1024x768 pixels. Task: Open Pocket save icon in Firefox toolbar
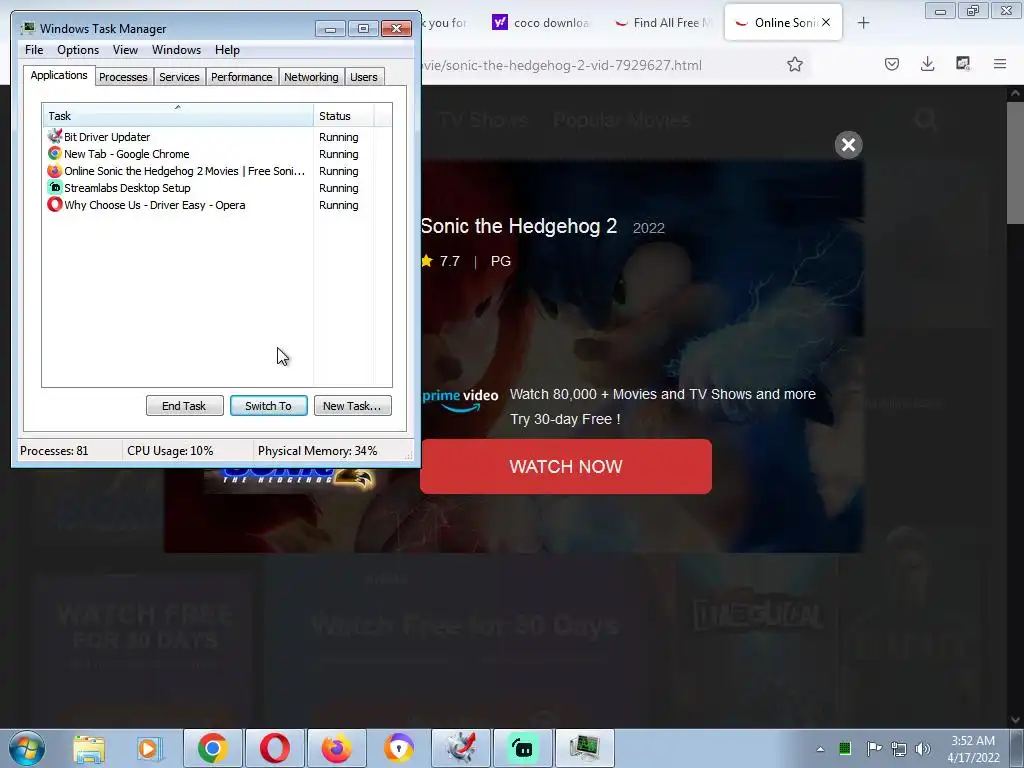pyautogui.click(x=892, y=64)
